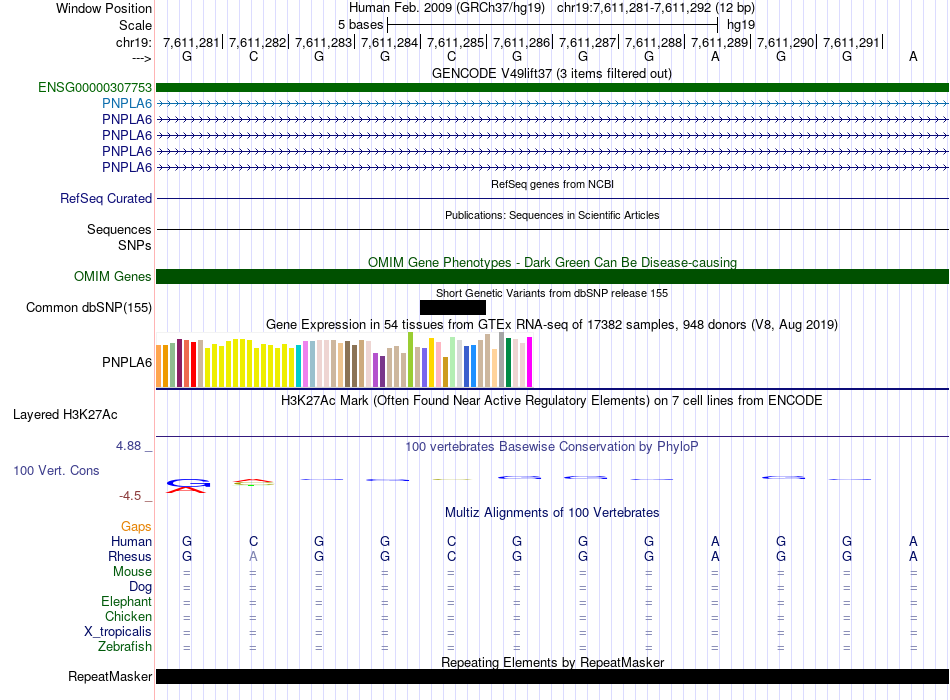Image resolution: width=950 pixels, height=700 pixels.
Task: Open the ENSG00000307753 gene label
Action: (95, 88)
